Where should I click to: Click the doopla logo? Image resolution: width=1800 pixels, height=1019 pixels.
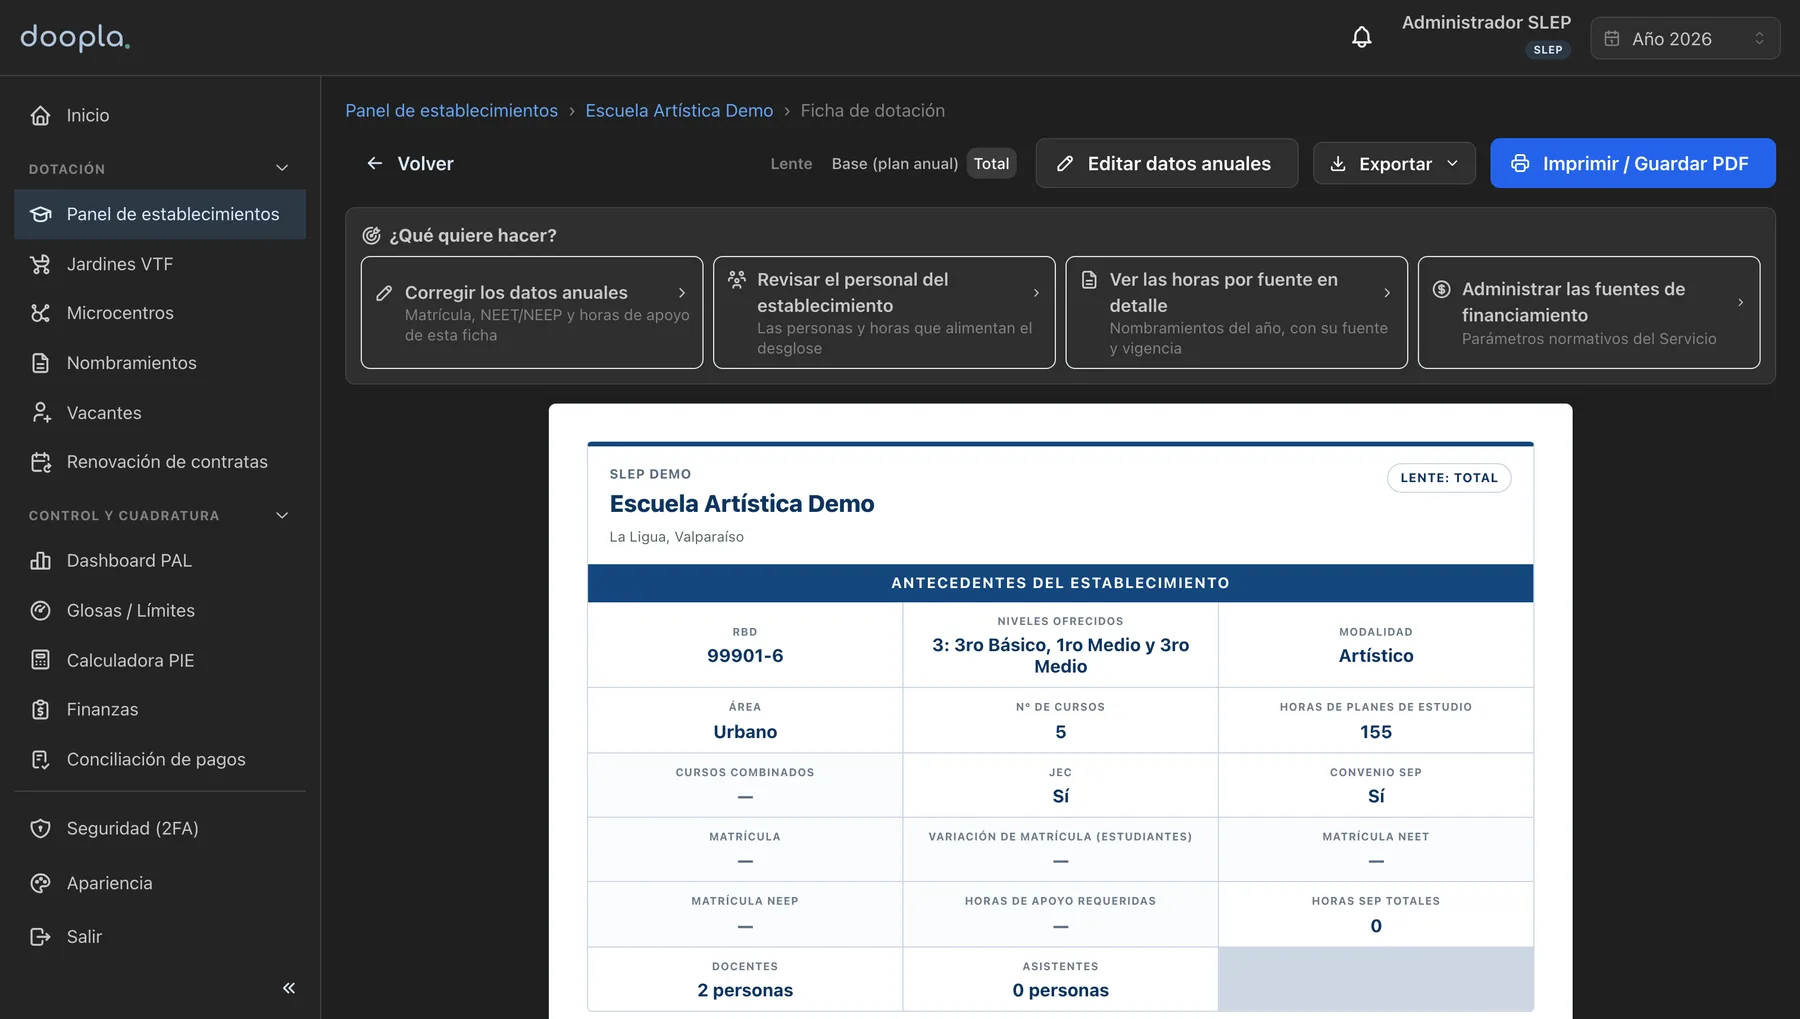pos(75,37)
